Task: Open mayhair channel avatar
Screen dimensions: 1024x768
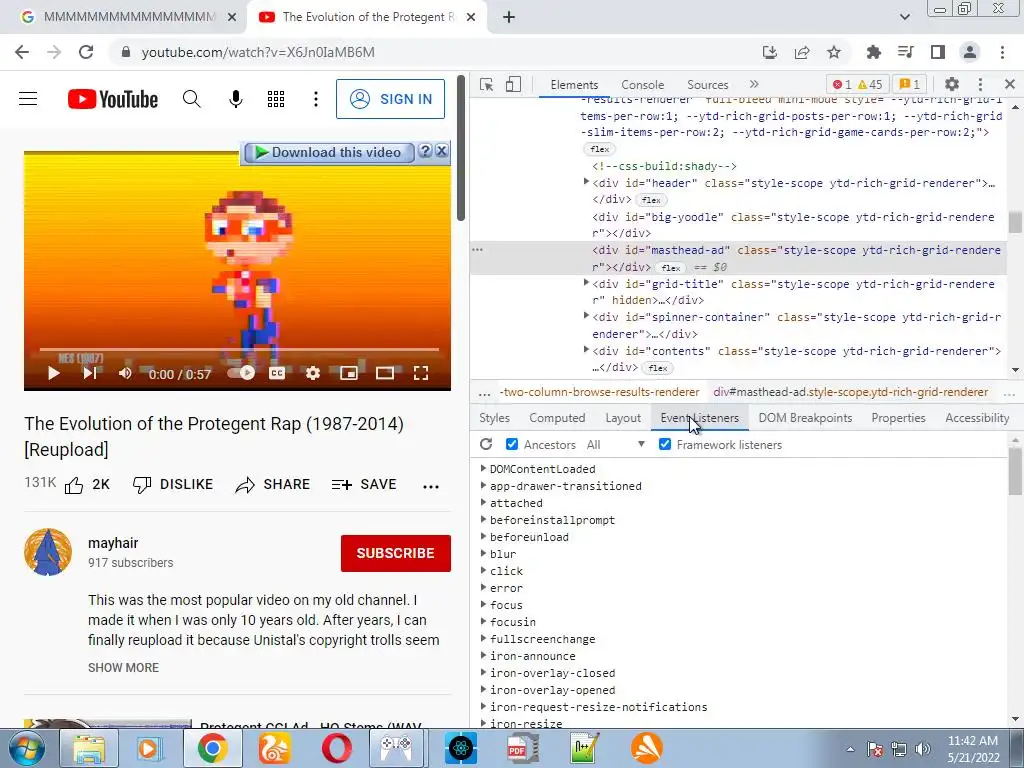Action: click(x=48, y=552)
